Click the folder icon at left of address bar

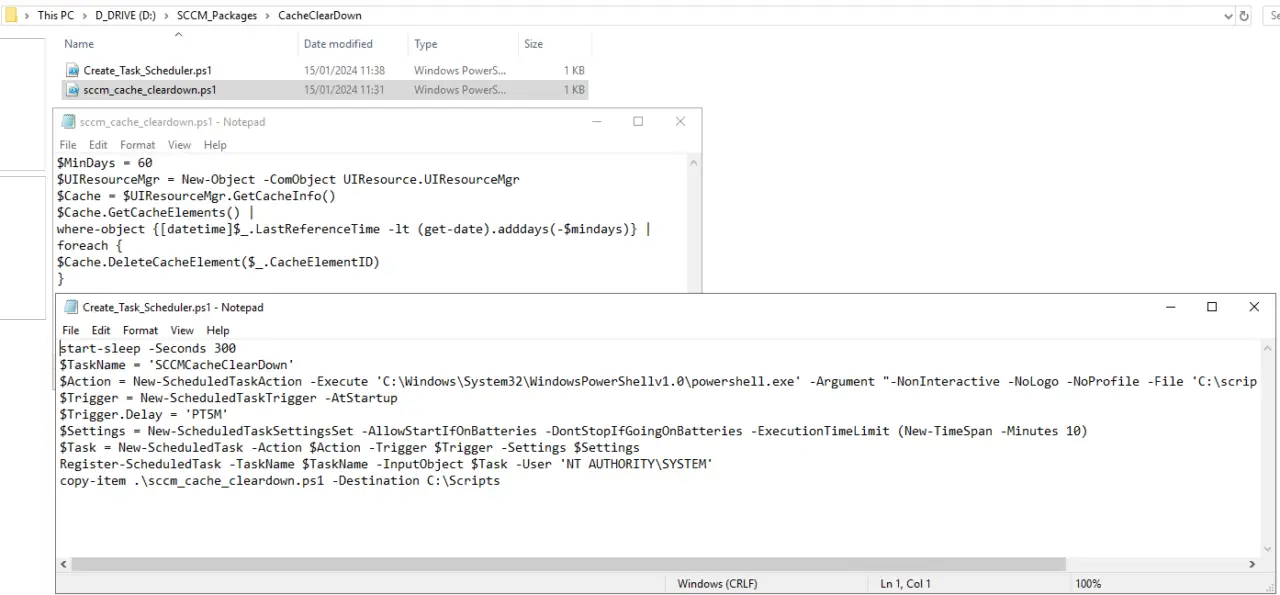[11, 15]
